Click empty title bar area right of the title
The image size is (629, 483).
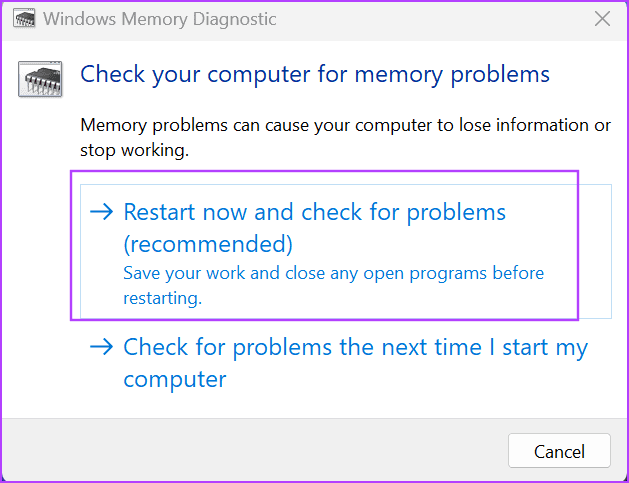click(x=430, y=19)
